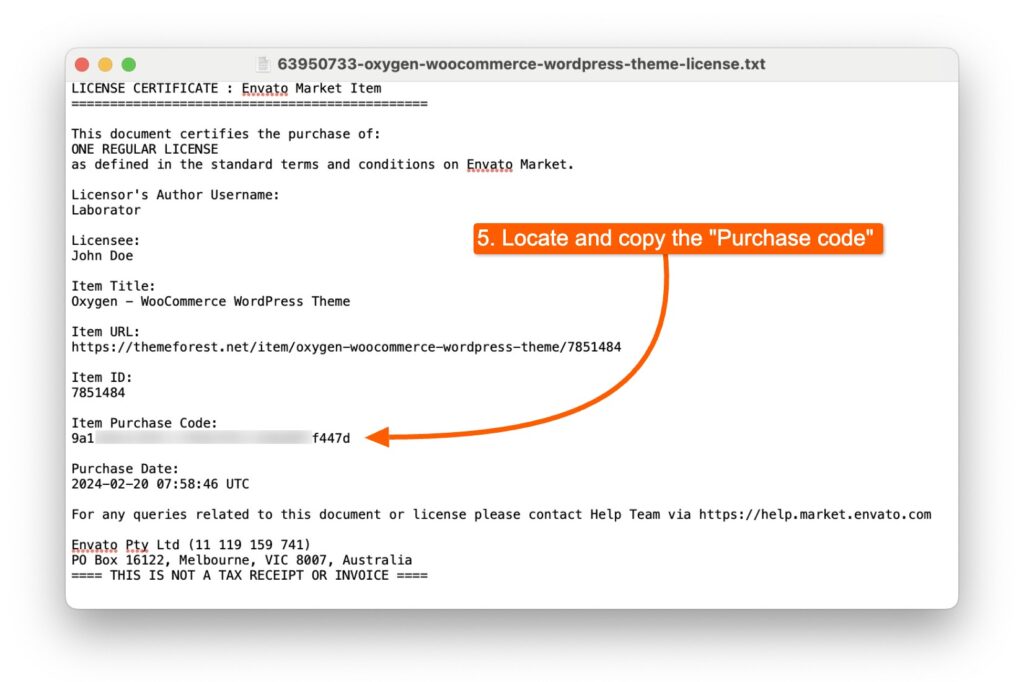1024x682 pixels.
Task: Click the address line "PO Box 16122, Melbourne"
Action: [x=242, y=560]
